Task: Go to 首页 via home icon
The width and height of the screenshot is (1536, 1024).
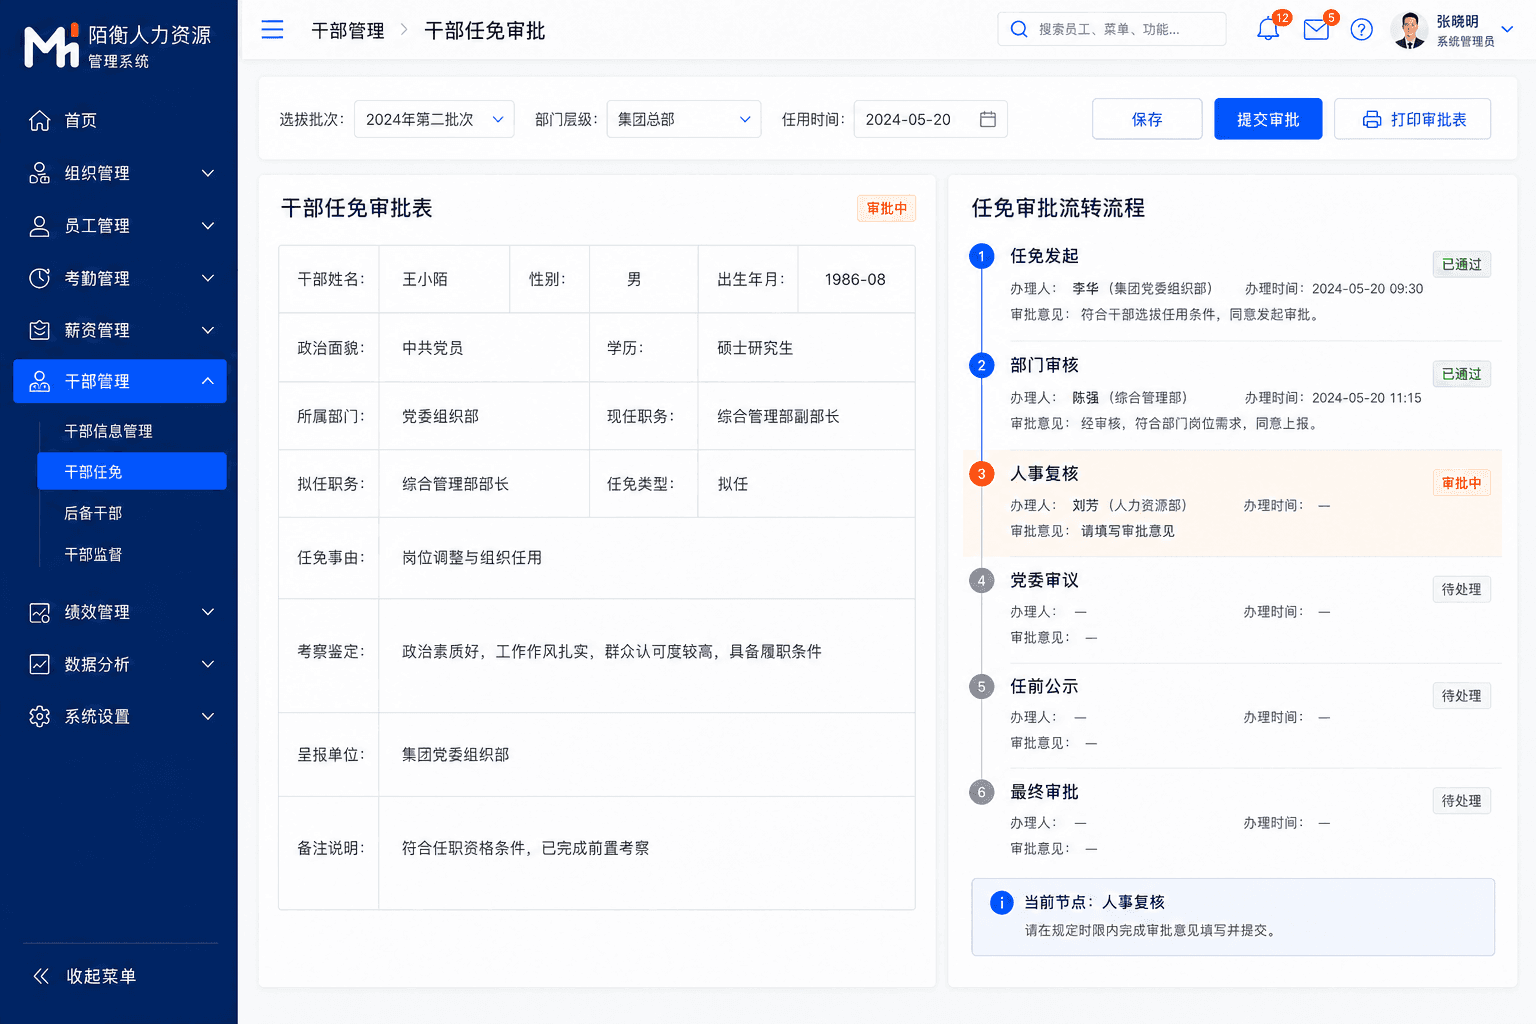Action: [40, 121]
